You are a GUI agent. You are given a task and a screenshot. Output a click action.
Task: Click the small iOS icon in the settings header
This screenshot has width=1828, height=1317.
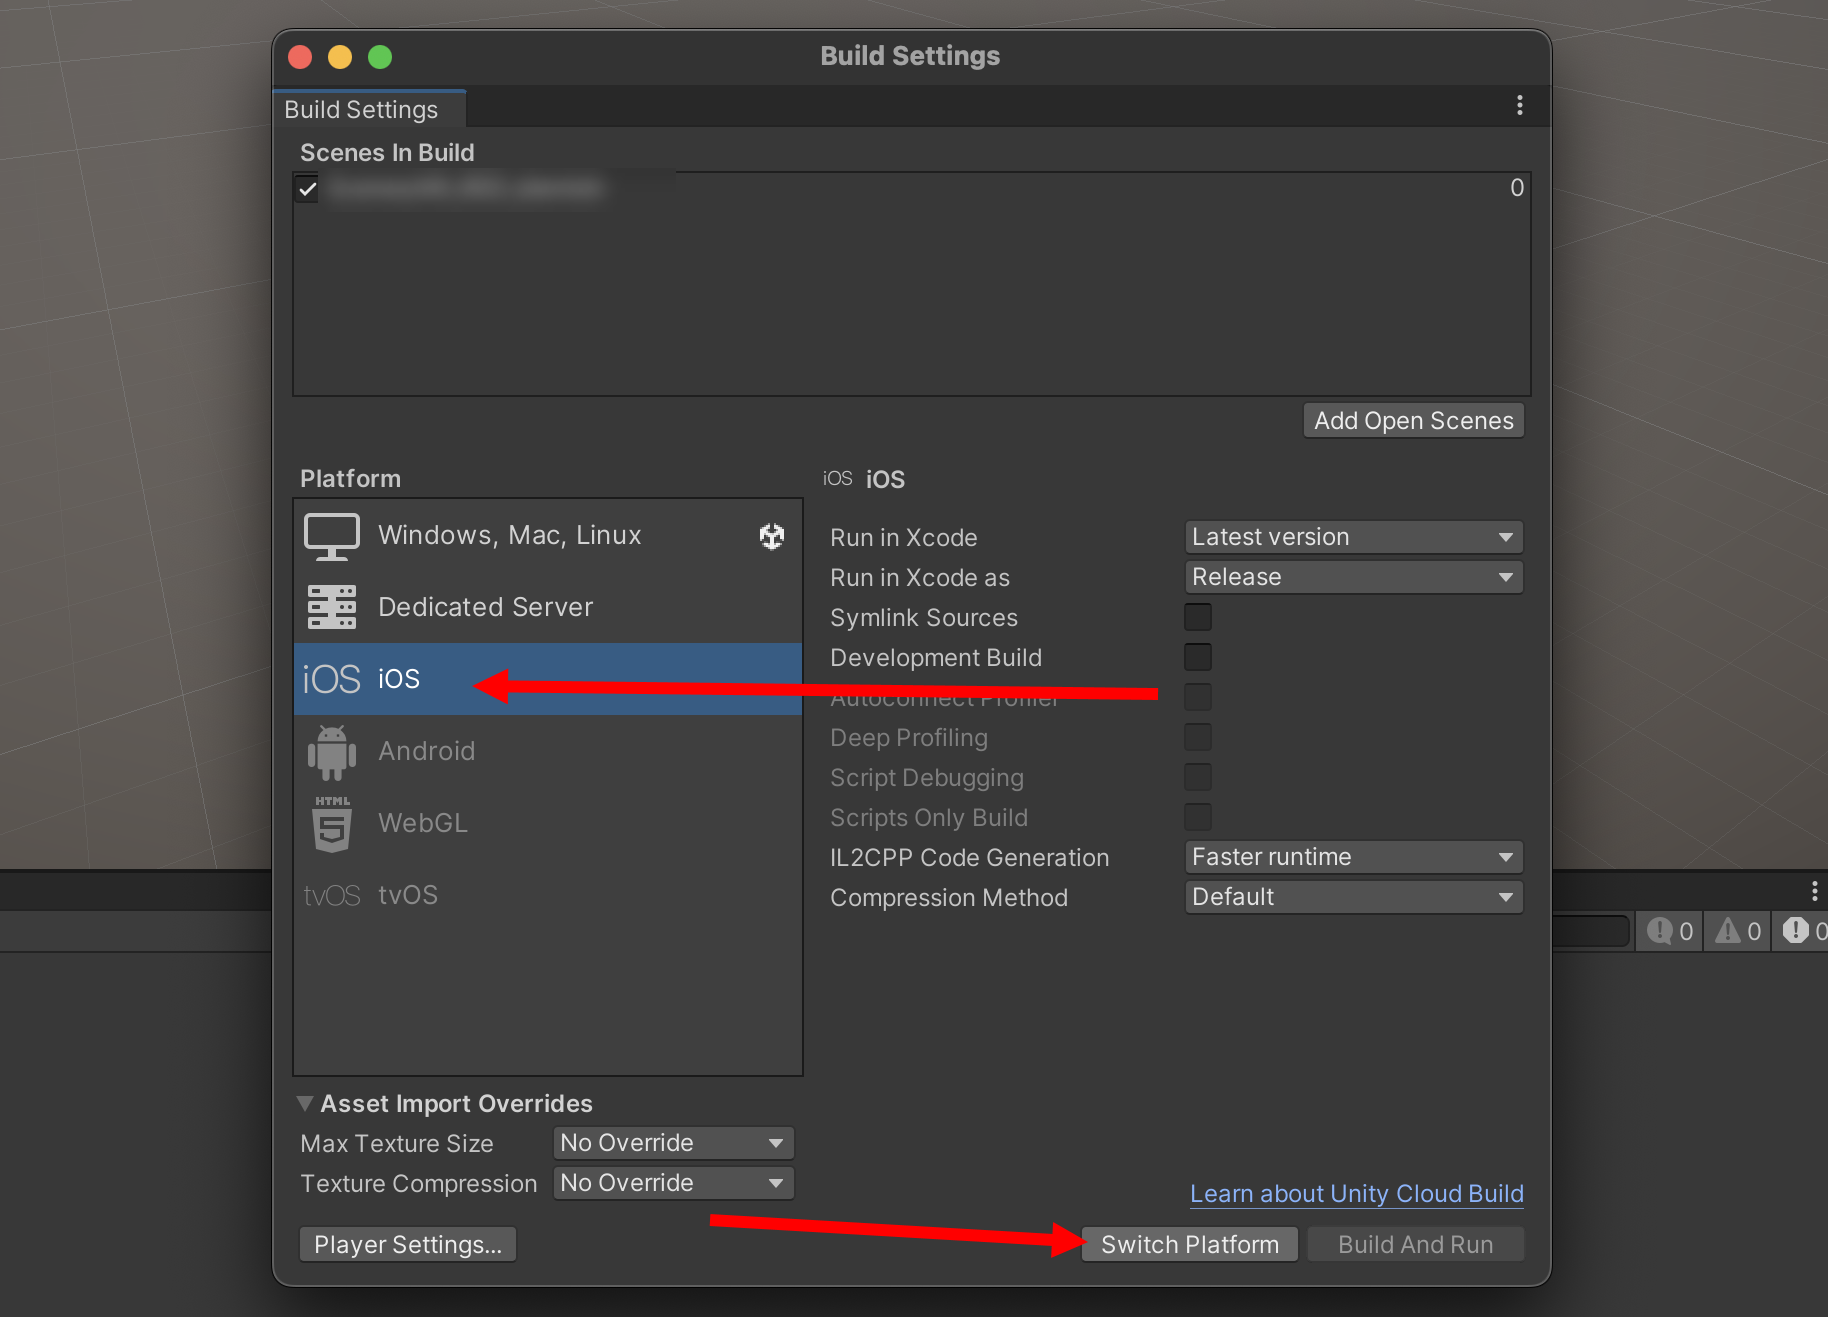[838, 479]
